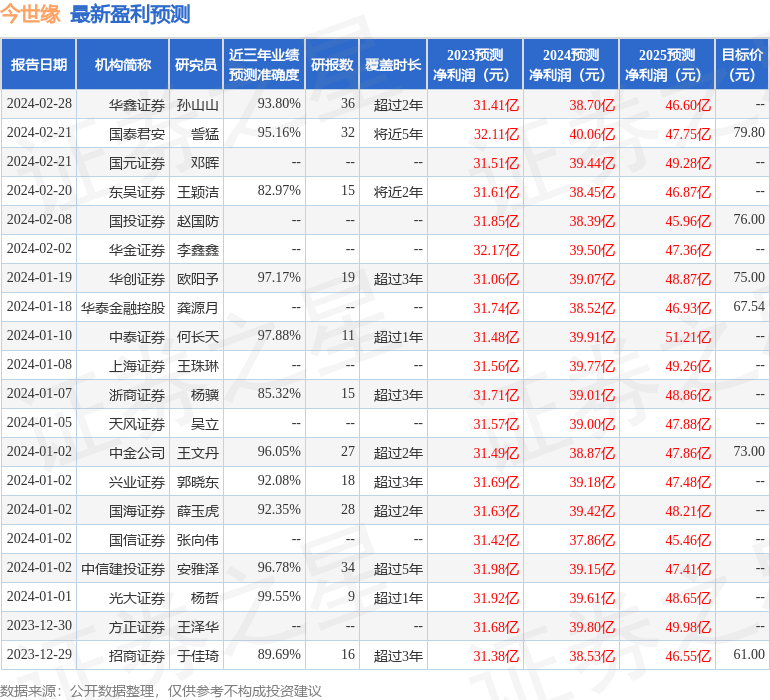Viewport: 770px width, 700px height.
Task: Click the date 2024-02-28
Action: pos(39,104)
